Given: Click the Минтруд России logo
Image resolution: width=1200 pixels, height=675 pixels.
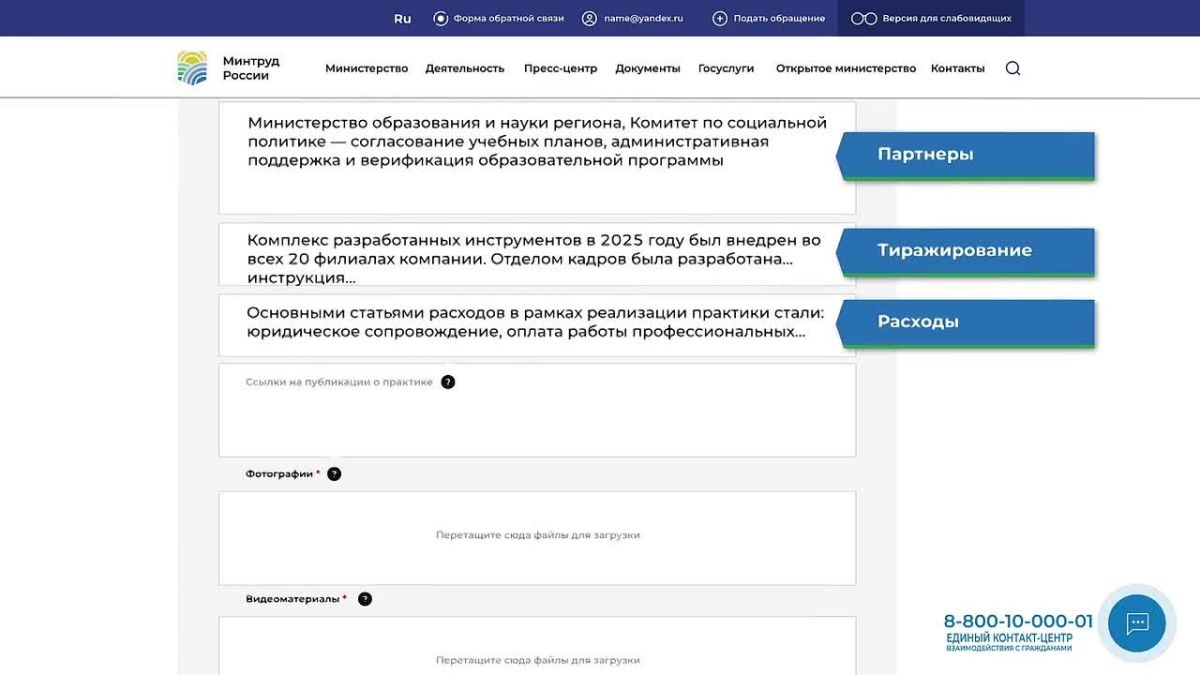Looking at the screenshot, I should click(x=228, y=68).
